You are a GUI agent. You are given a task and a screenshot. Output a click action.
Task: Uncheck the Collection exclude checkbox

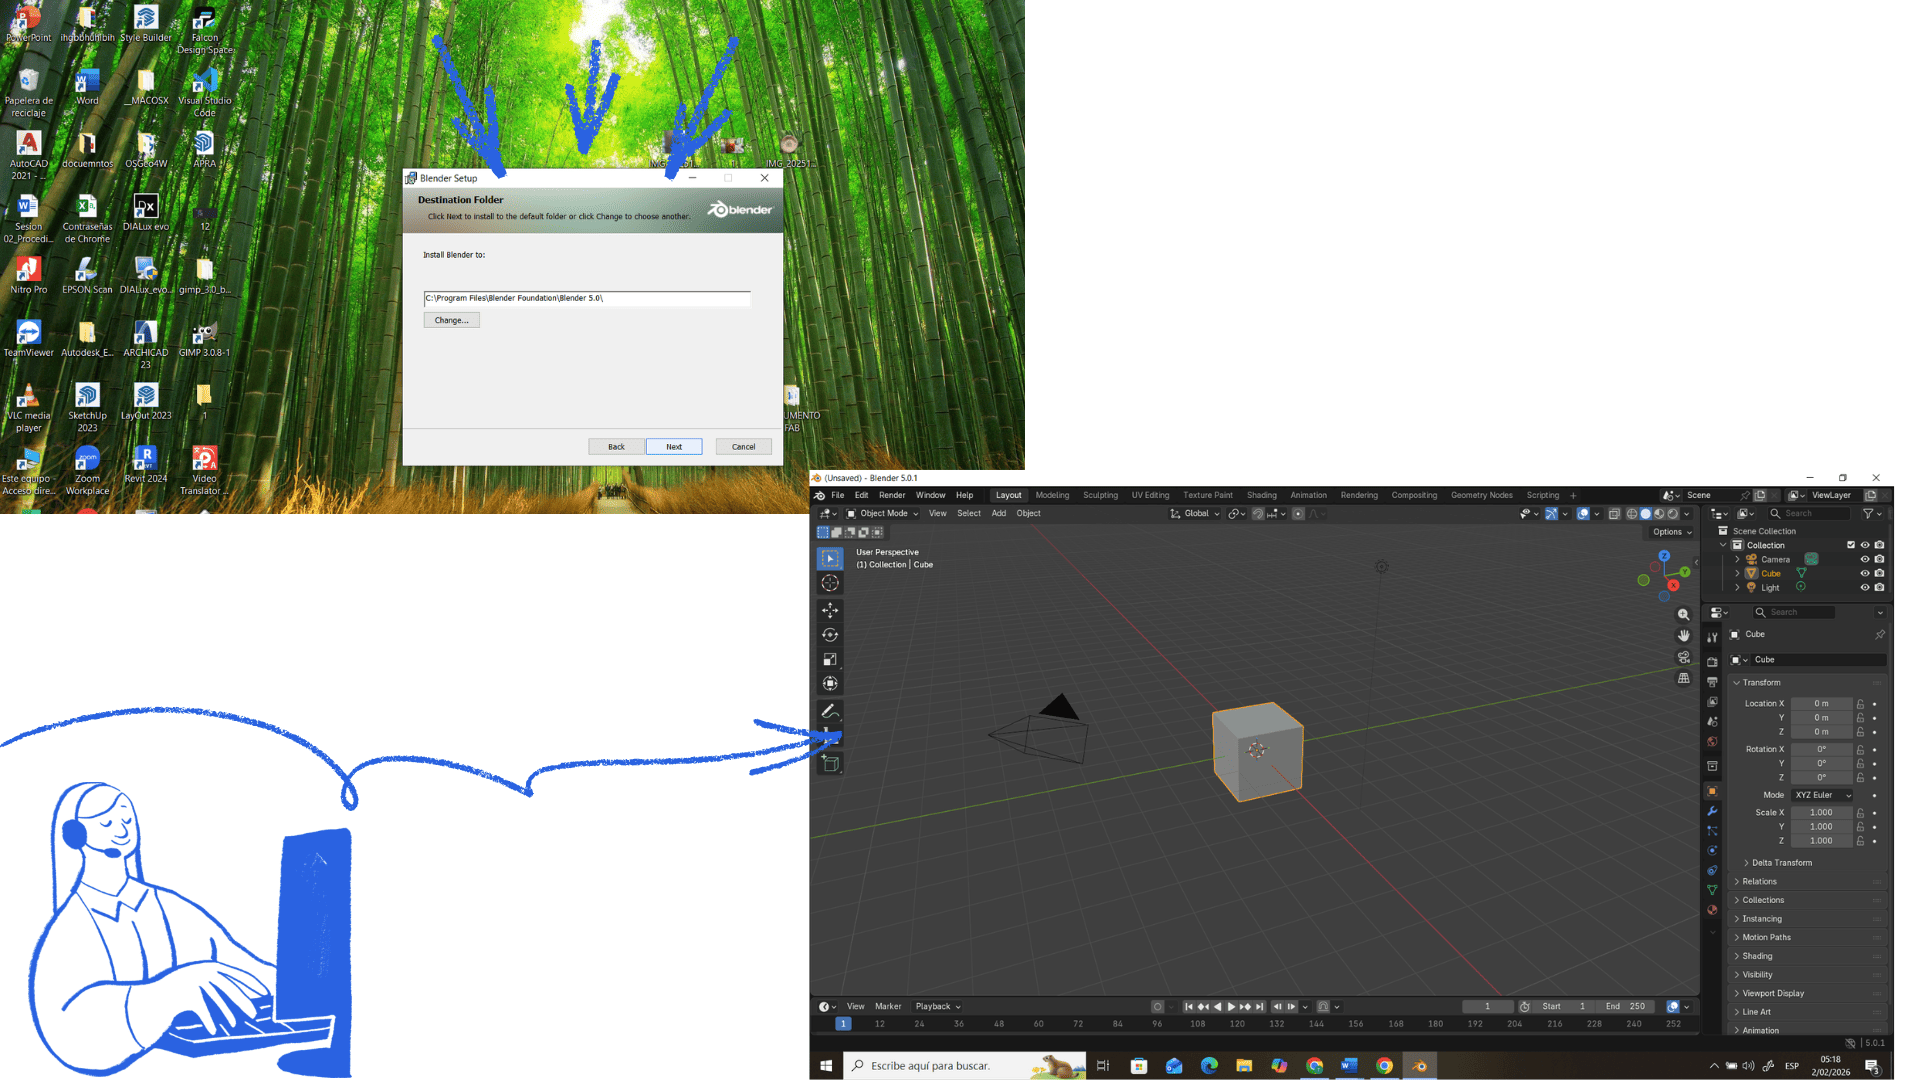pyautogui.click(x=1850, y=545)
